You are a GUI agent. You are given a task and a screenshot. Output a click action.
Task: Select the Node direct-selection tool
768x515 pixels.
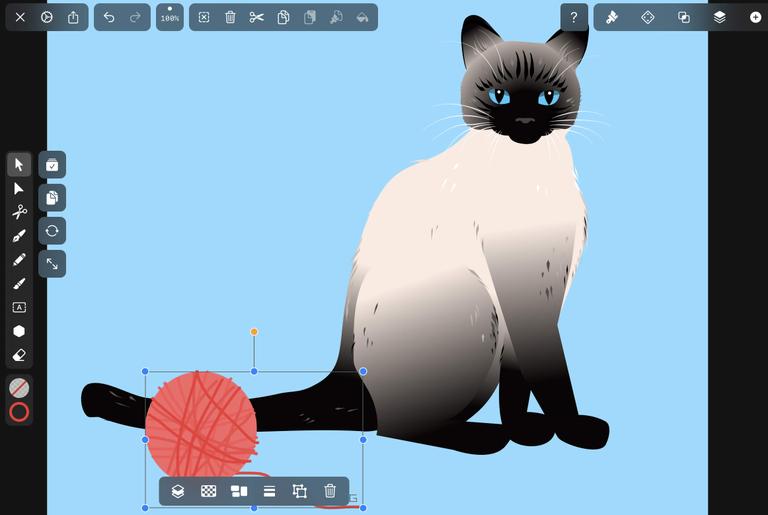(x=19, y=189)
